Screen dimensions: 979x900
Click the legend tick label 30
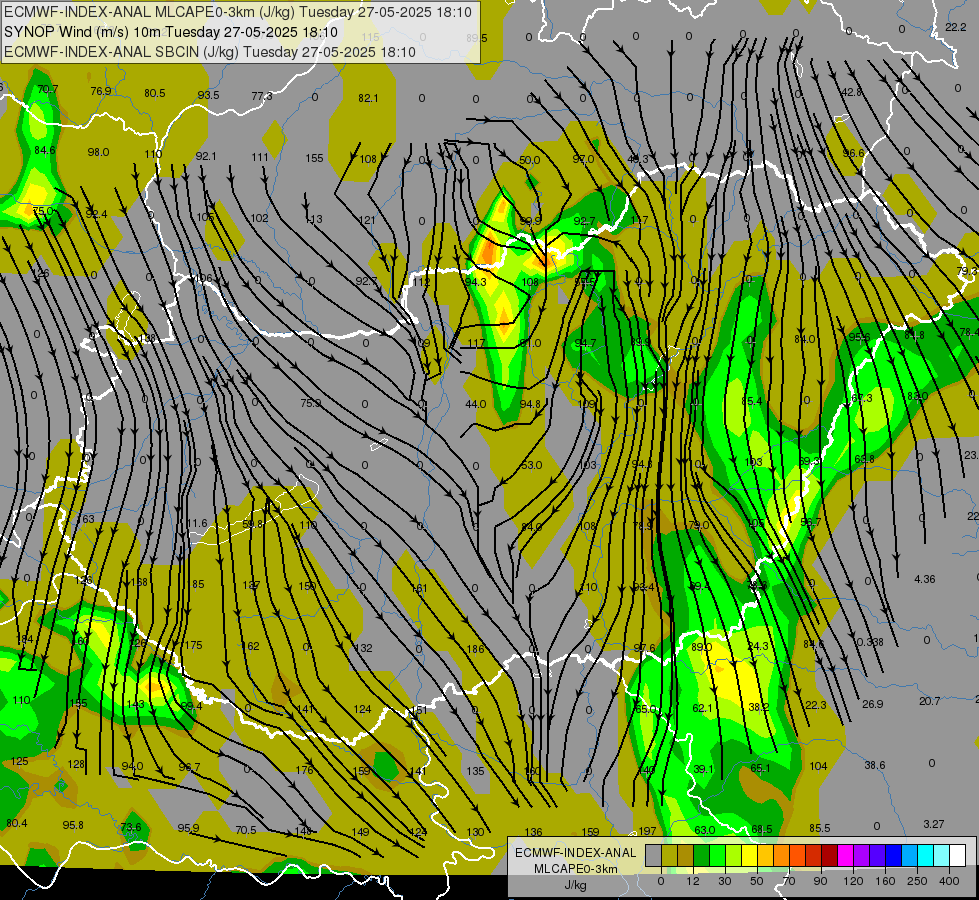click(x=725, y=881)
